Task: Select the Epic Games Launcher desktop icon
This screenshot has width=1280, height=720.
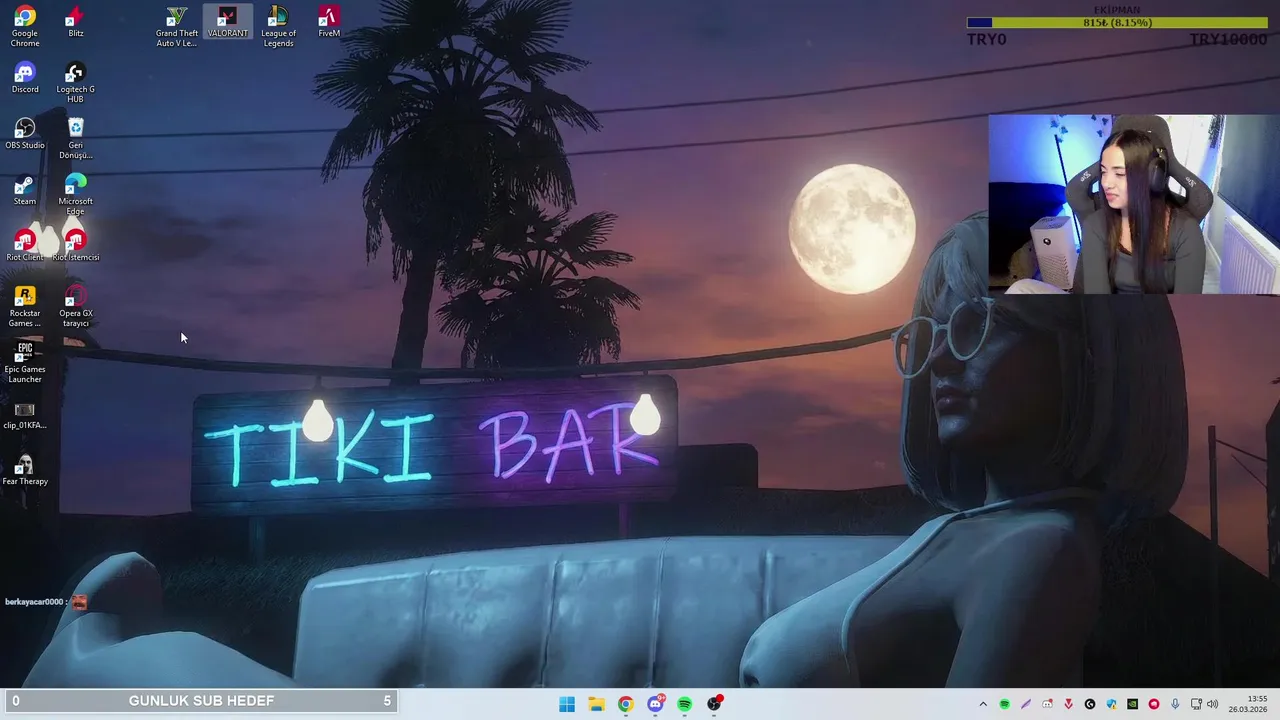Action: (x=25, y=363)
